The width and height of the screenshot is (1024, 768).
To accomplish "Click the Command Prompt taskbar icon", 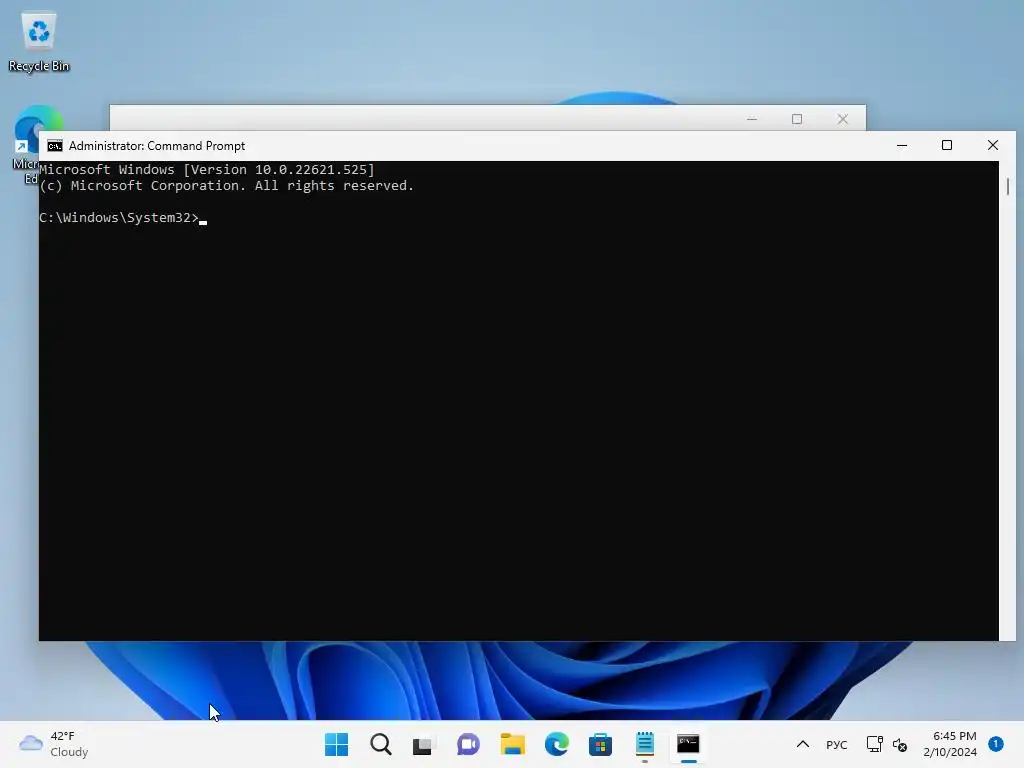I will [688, 744].
